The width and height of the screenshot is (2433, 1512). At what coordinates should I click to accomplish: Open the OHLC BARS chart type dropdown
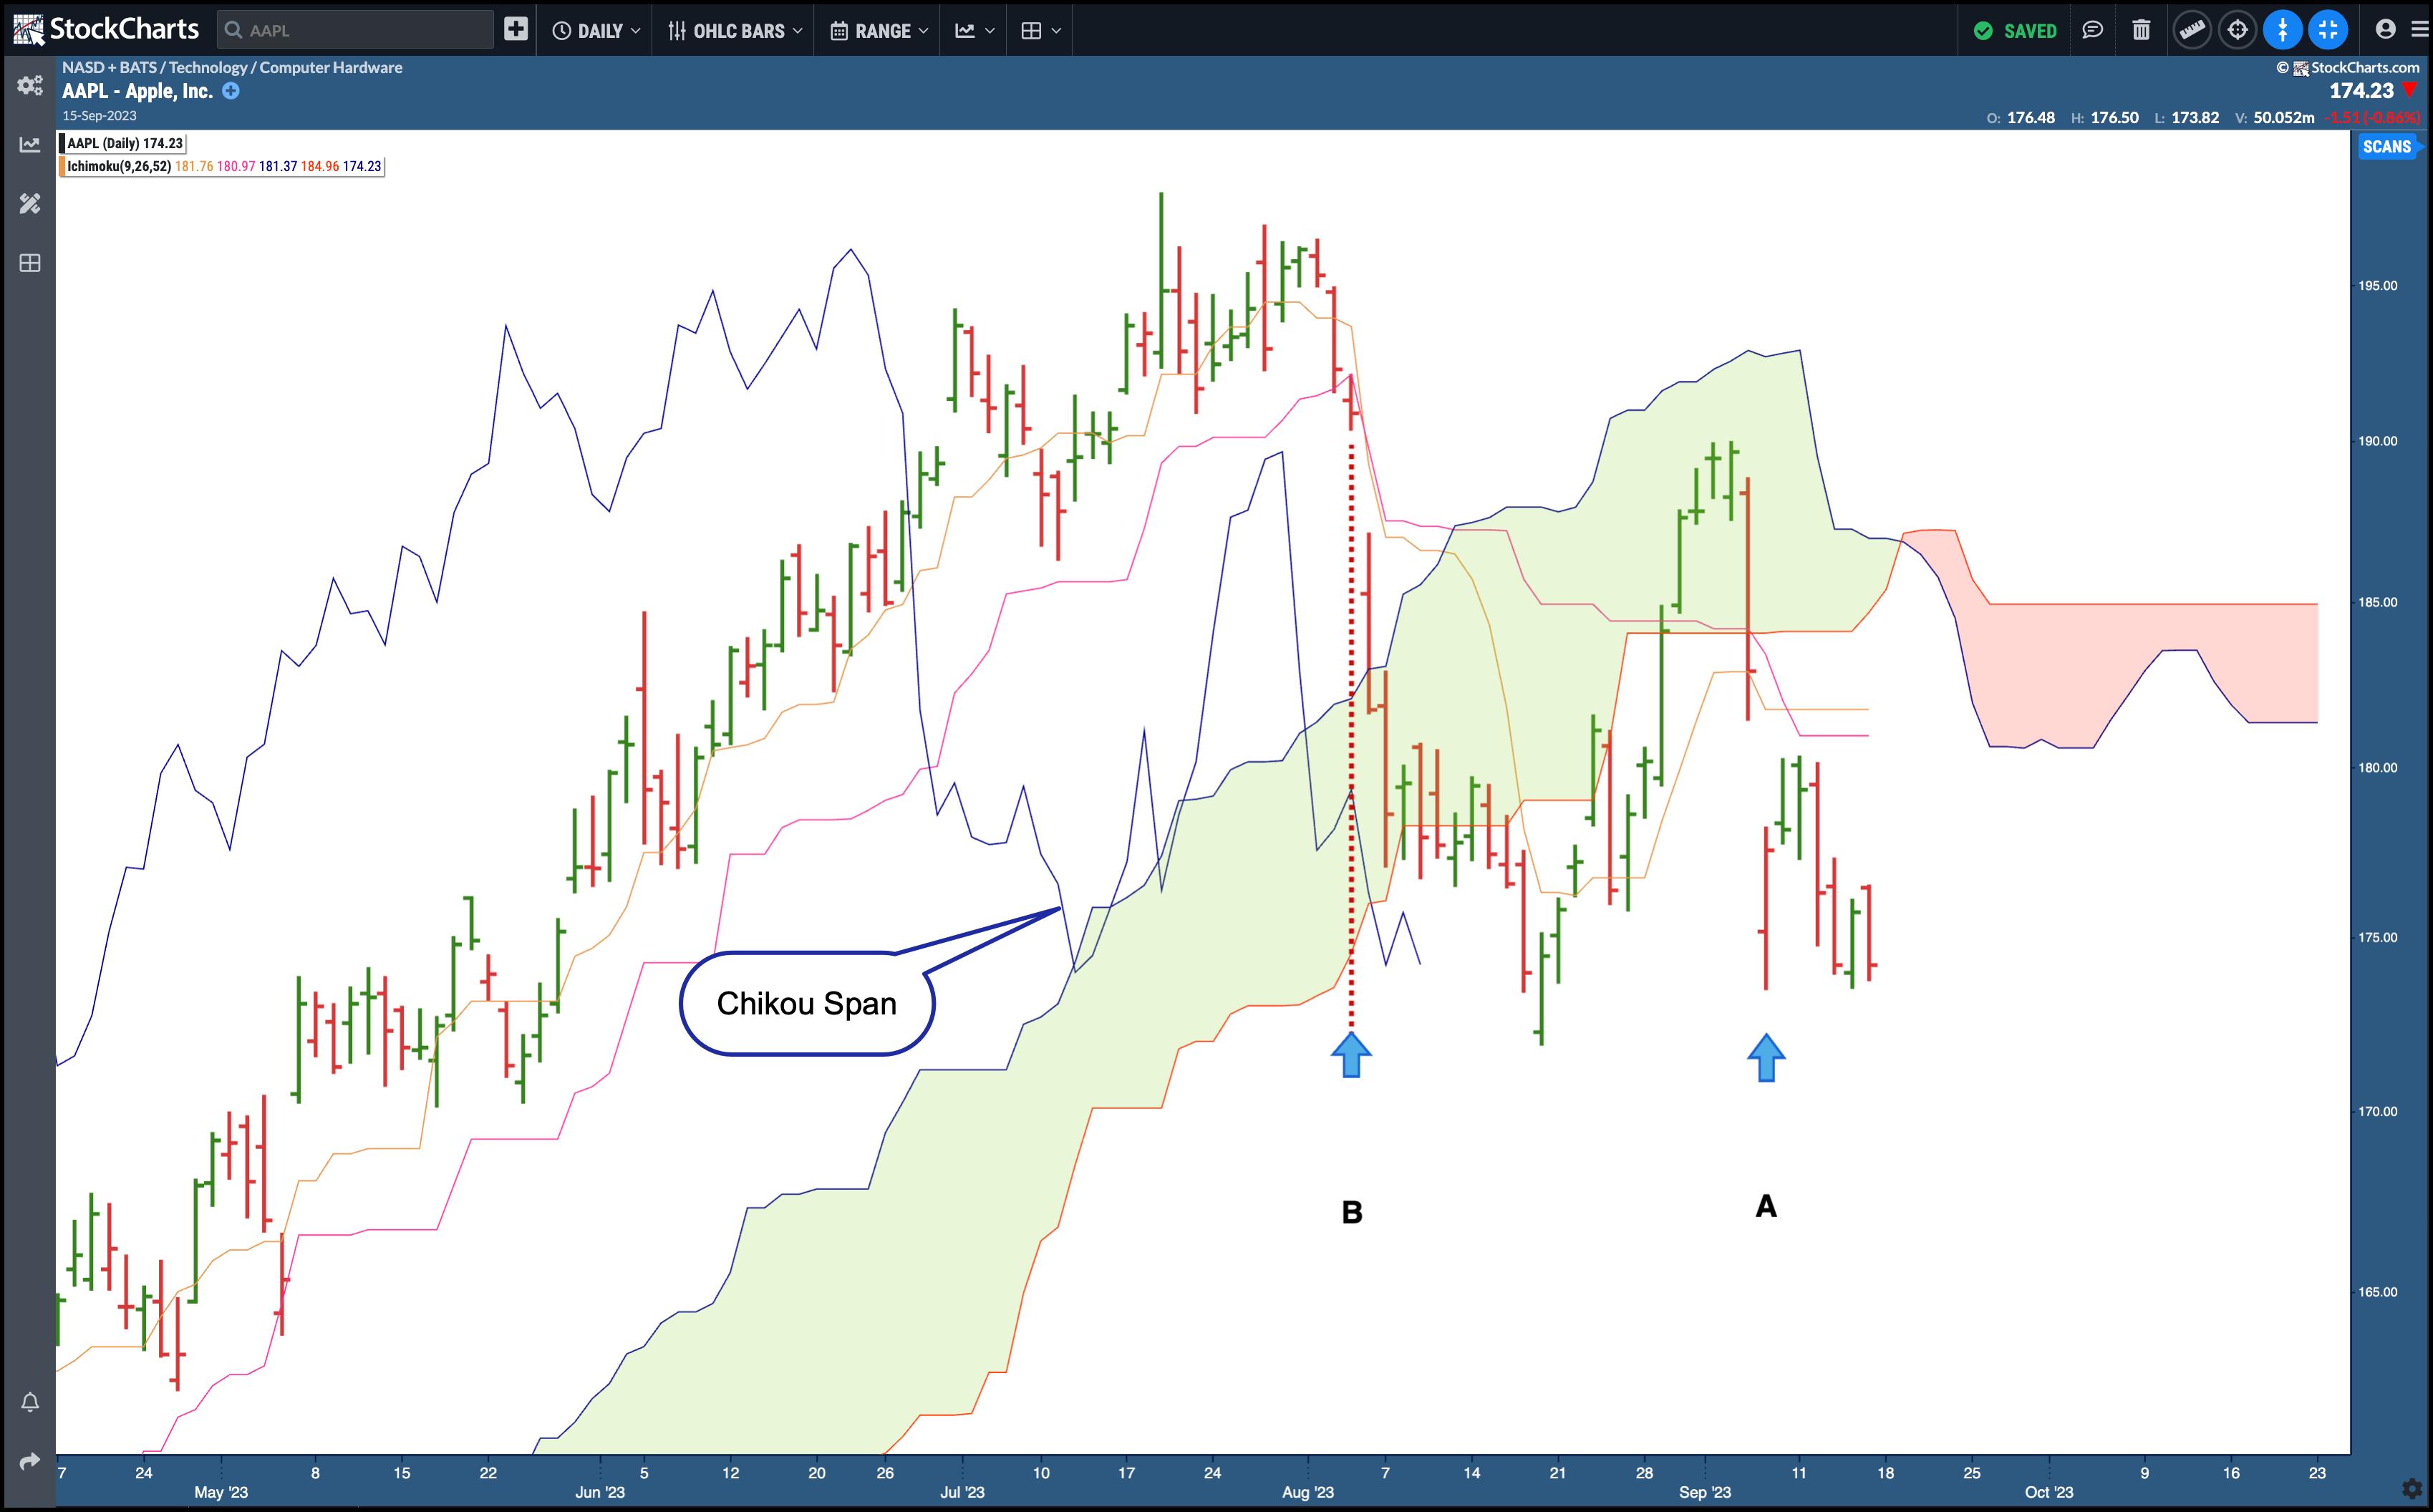(735, 31)
